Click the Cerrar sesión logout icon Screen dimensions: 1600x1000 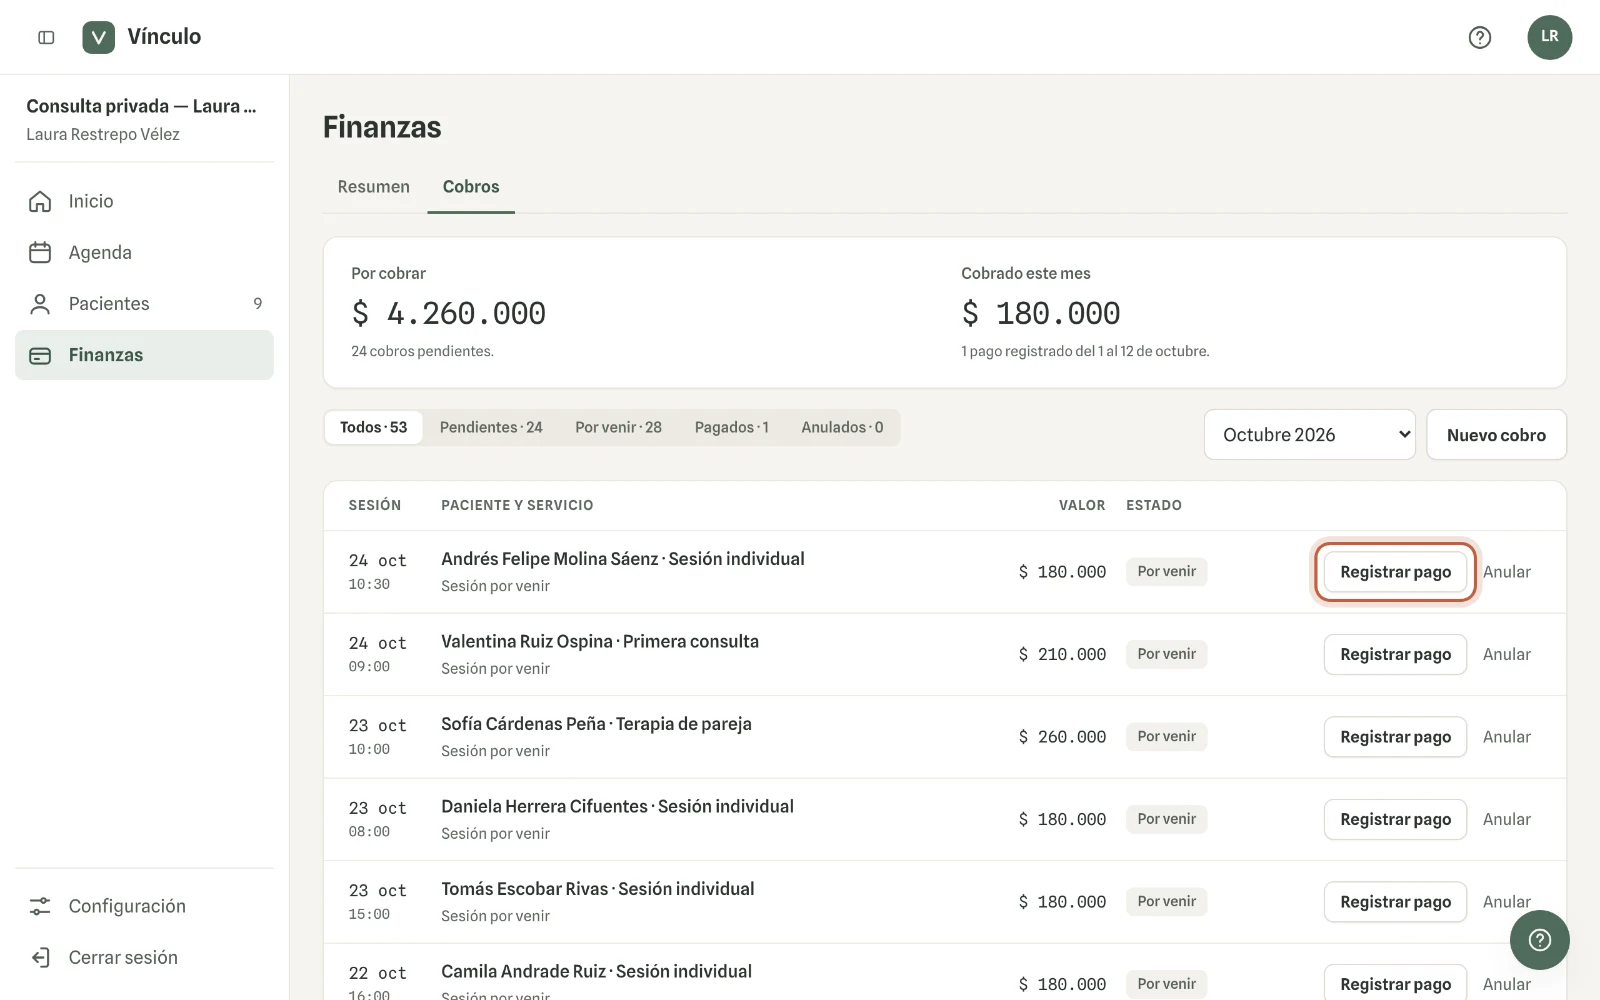point(40,957)
